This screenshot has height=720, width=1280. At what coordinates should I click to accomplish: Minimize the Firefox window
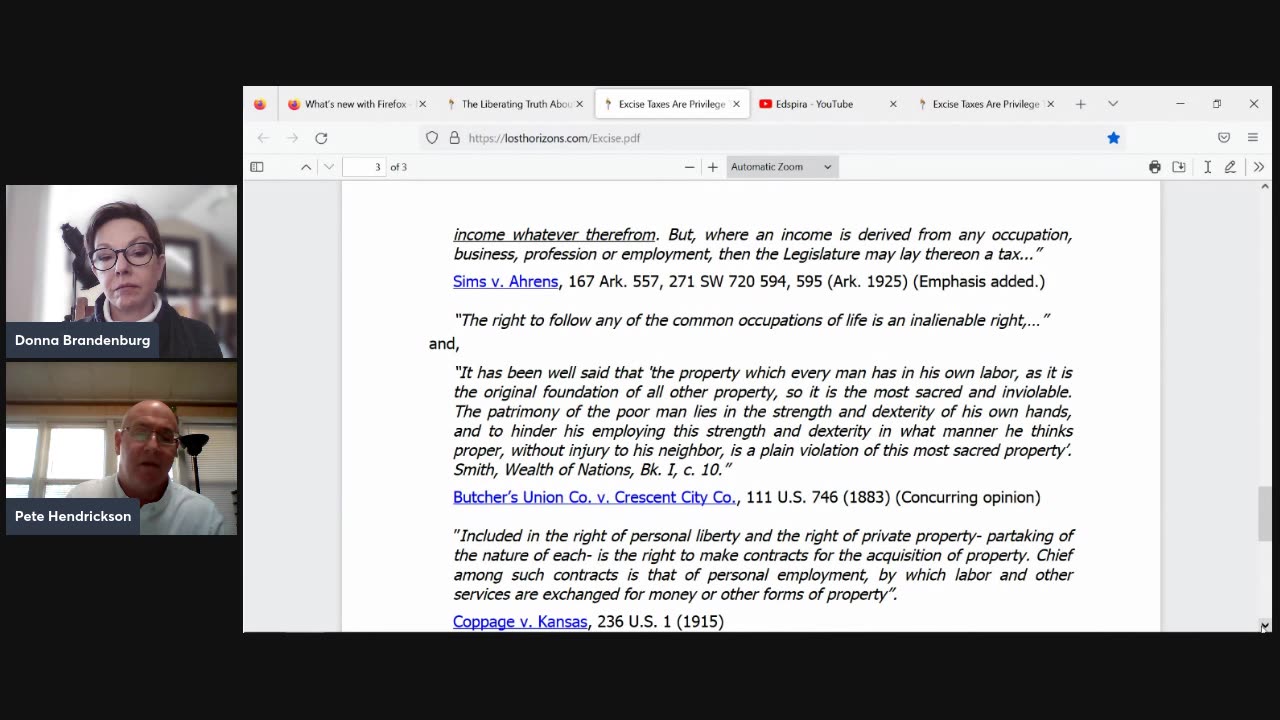coord(1180,104)
